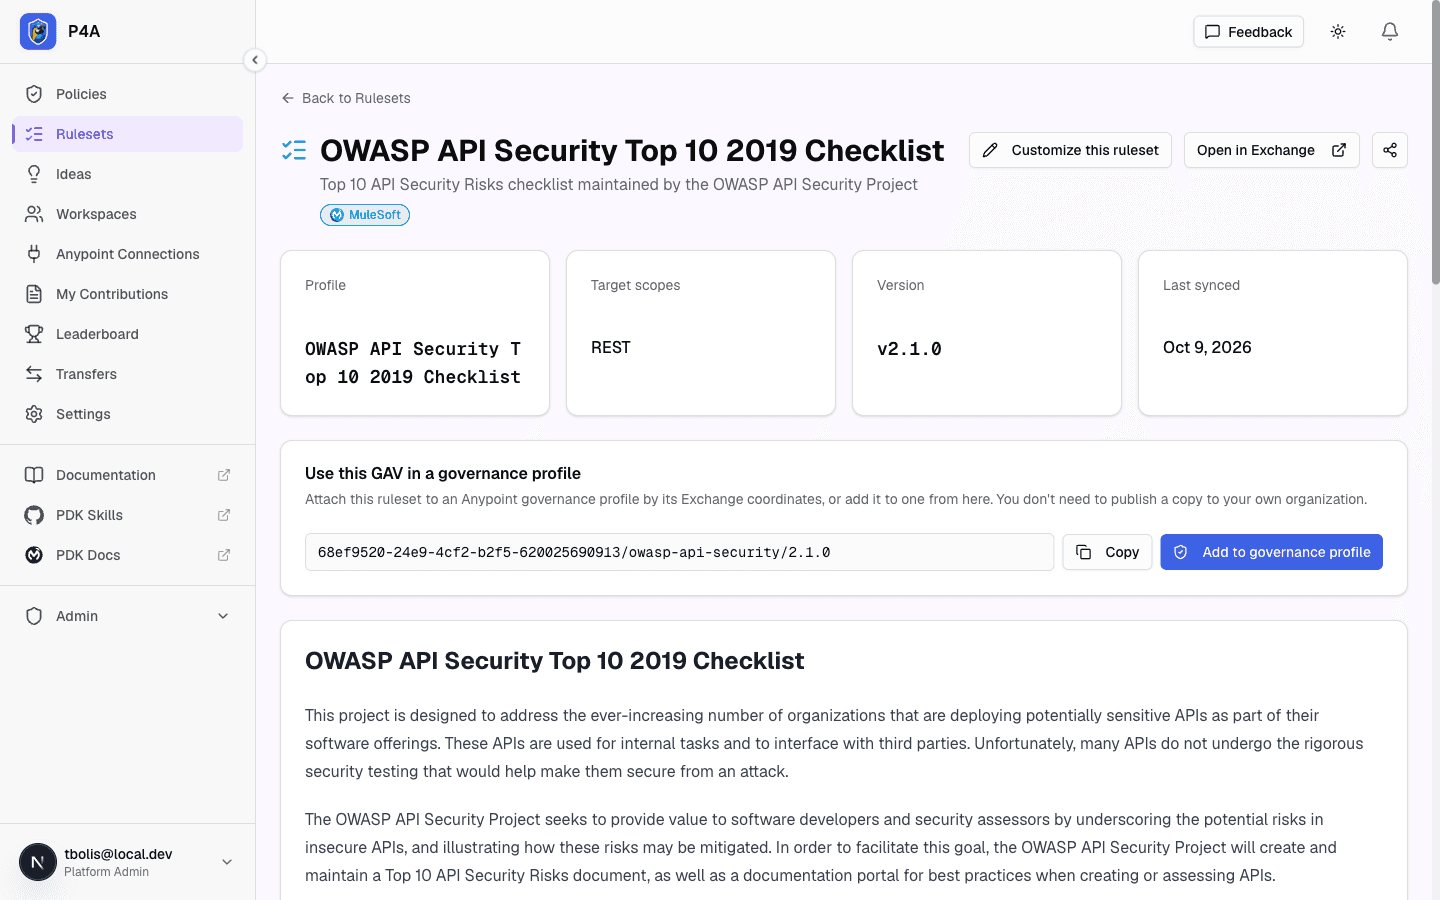The height and width of the screenshot is (900, 1440).
Task: Click tbolis@local.dev account email
Action: 118,854
